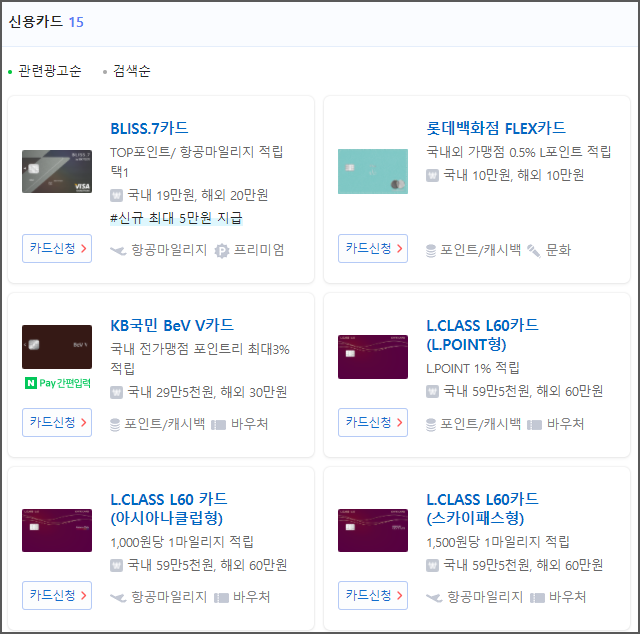Viewport: 640px width, 634px height.
Task: Click the '#신규 최대 5만원 지급' promo text
Action: click(x=176, y=218)
